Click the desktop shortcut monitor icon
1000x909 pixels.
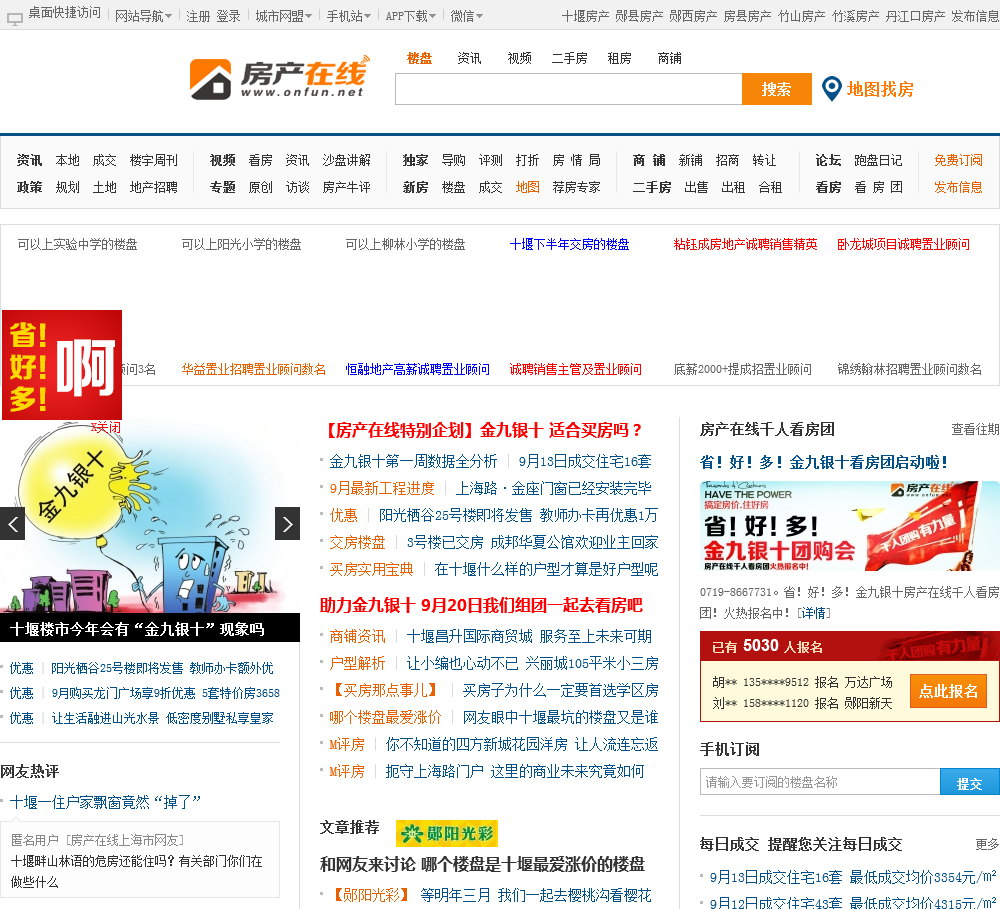click(14, 18)
